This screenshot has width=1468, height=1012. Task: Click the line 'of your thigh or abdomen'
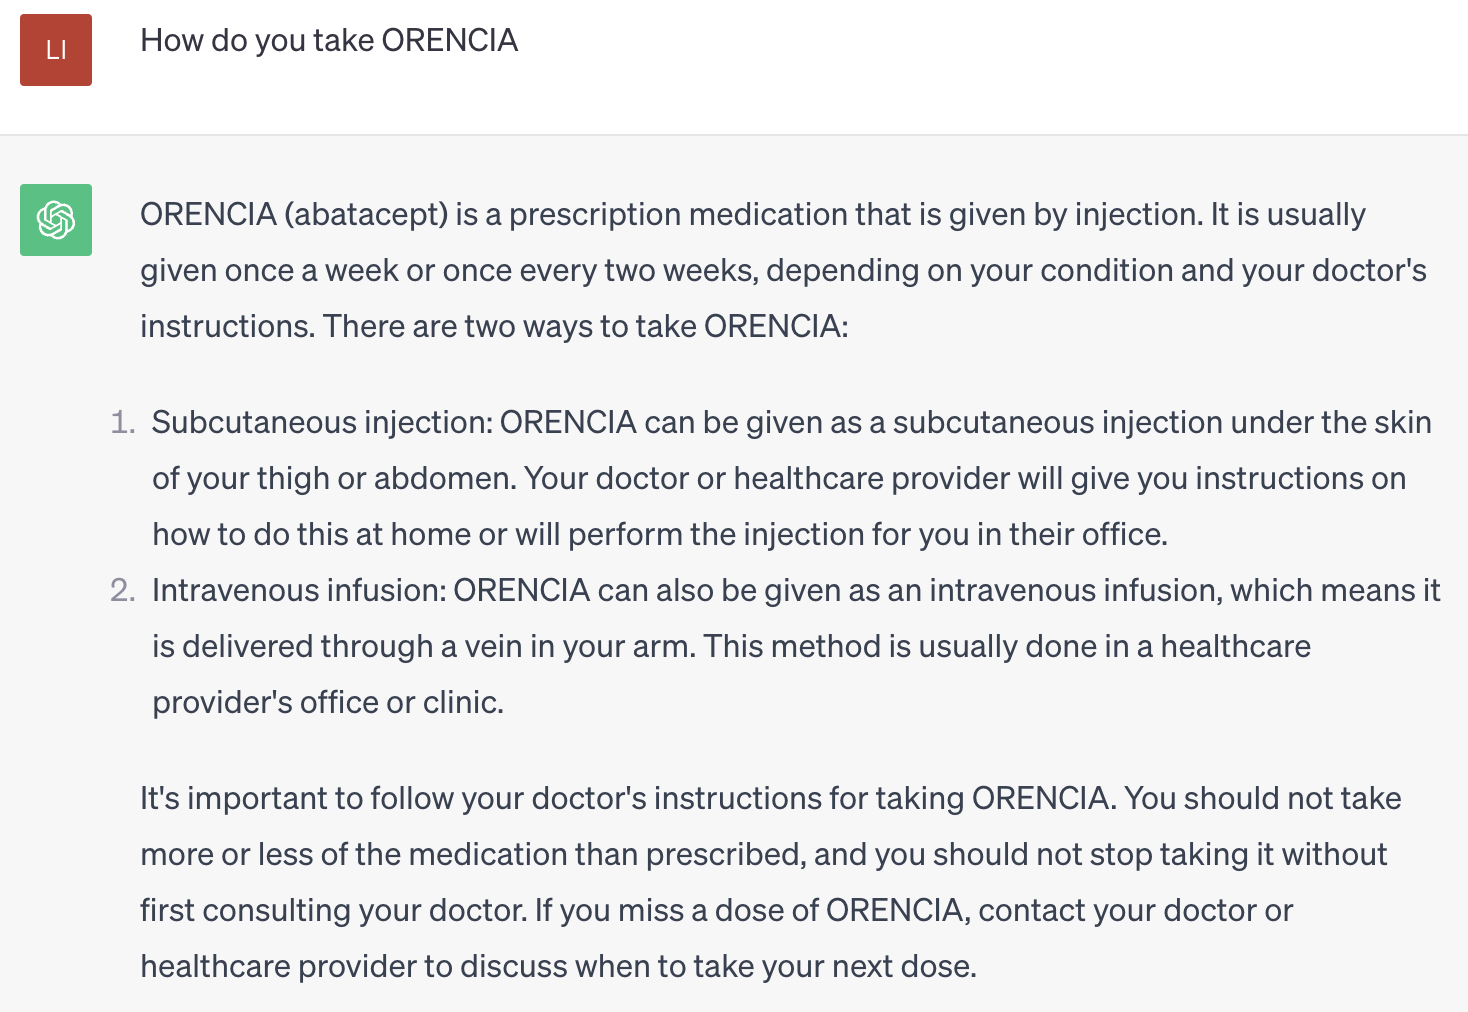pos(779,478)
